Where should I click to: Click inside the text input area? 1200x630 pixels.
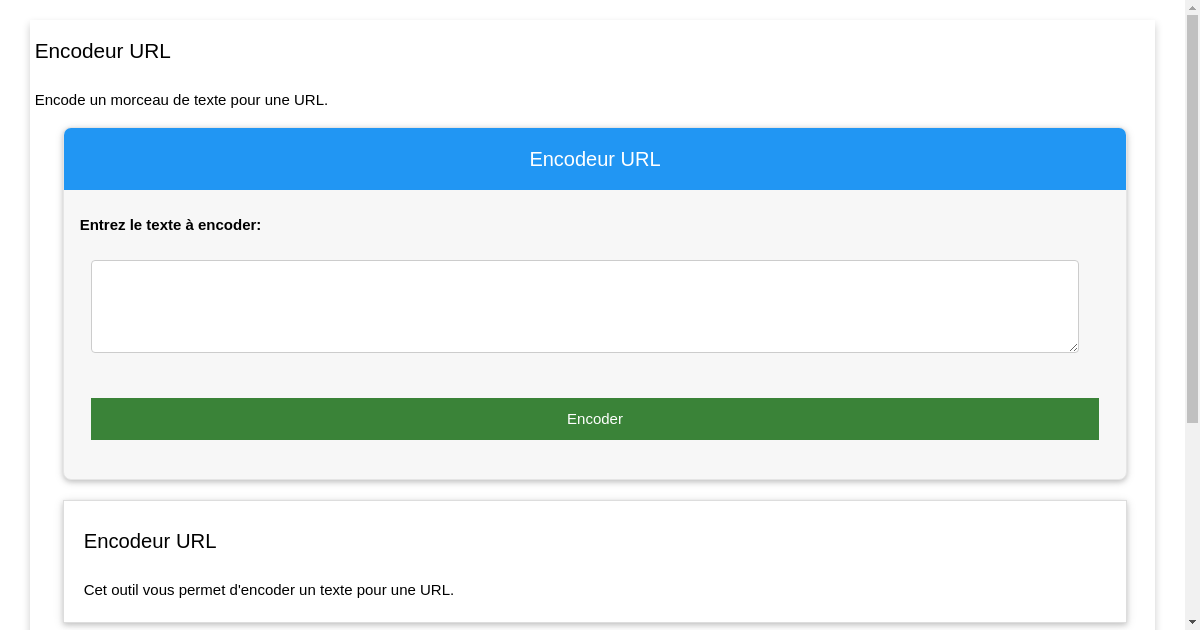(x=584, y=306)
